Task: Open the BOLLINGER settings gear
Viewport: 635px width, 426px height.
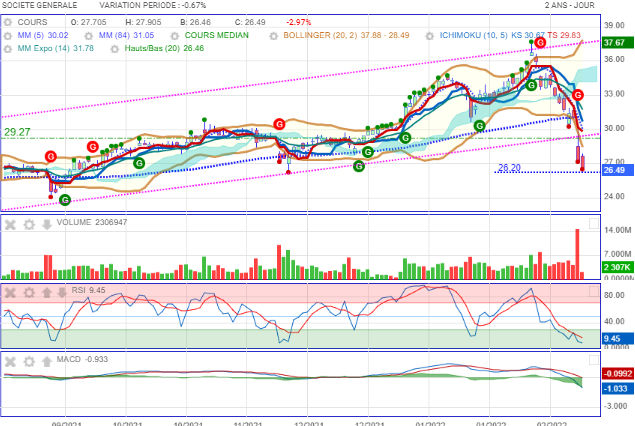Action: 274,36
